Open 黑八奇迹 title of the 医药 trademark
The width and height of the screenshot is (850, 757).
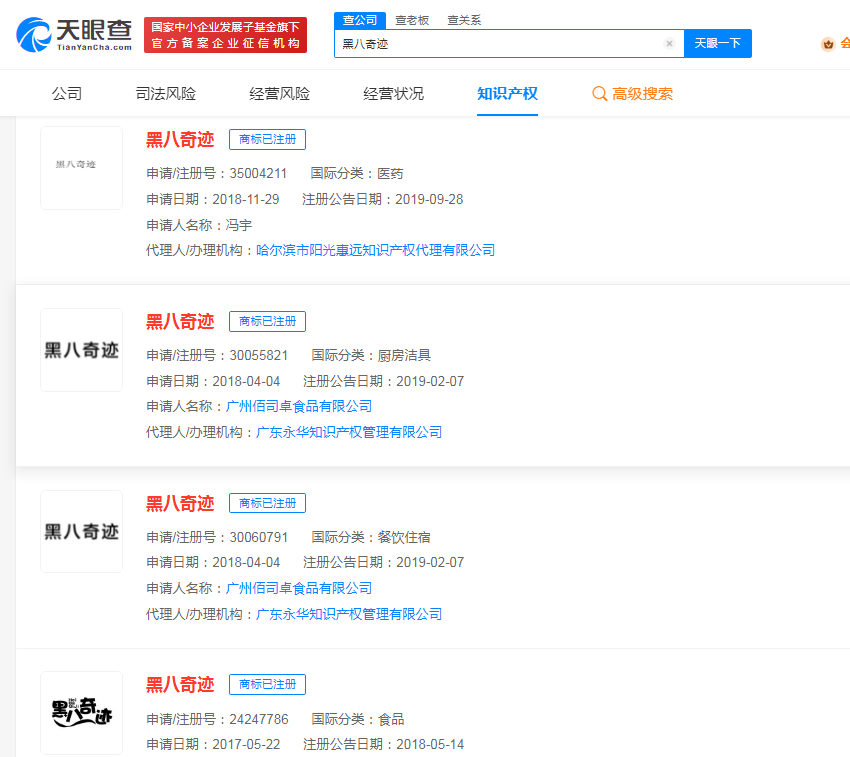pos(180,139)
